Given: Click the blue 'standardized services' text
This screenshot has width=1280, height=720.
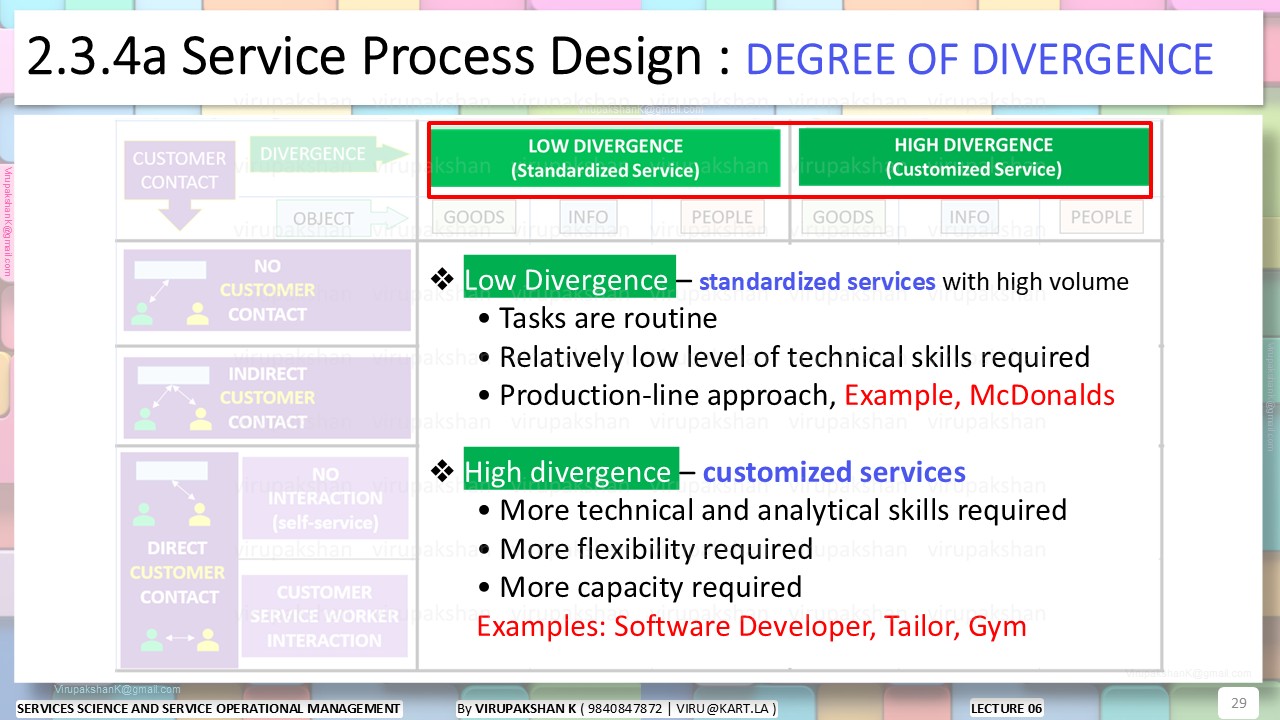Looking at the screenshot, I should [x=817, y=282].
